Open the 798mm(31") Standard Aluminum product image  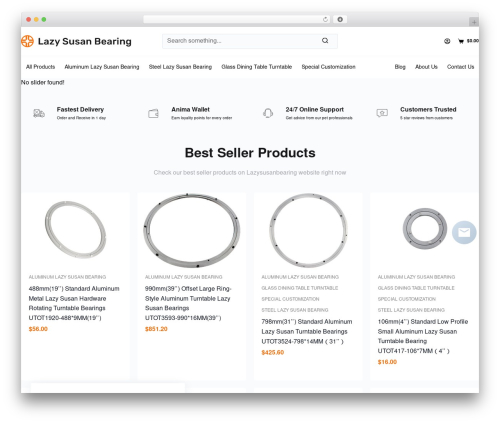click(x=308, y=231)
